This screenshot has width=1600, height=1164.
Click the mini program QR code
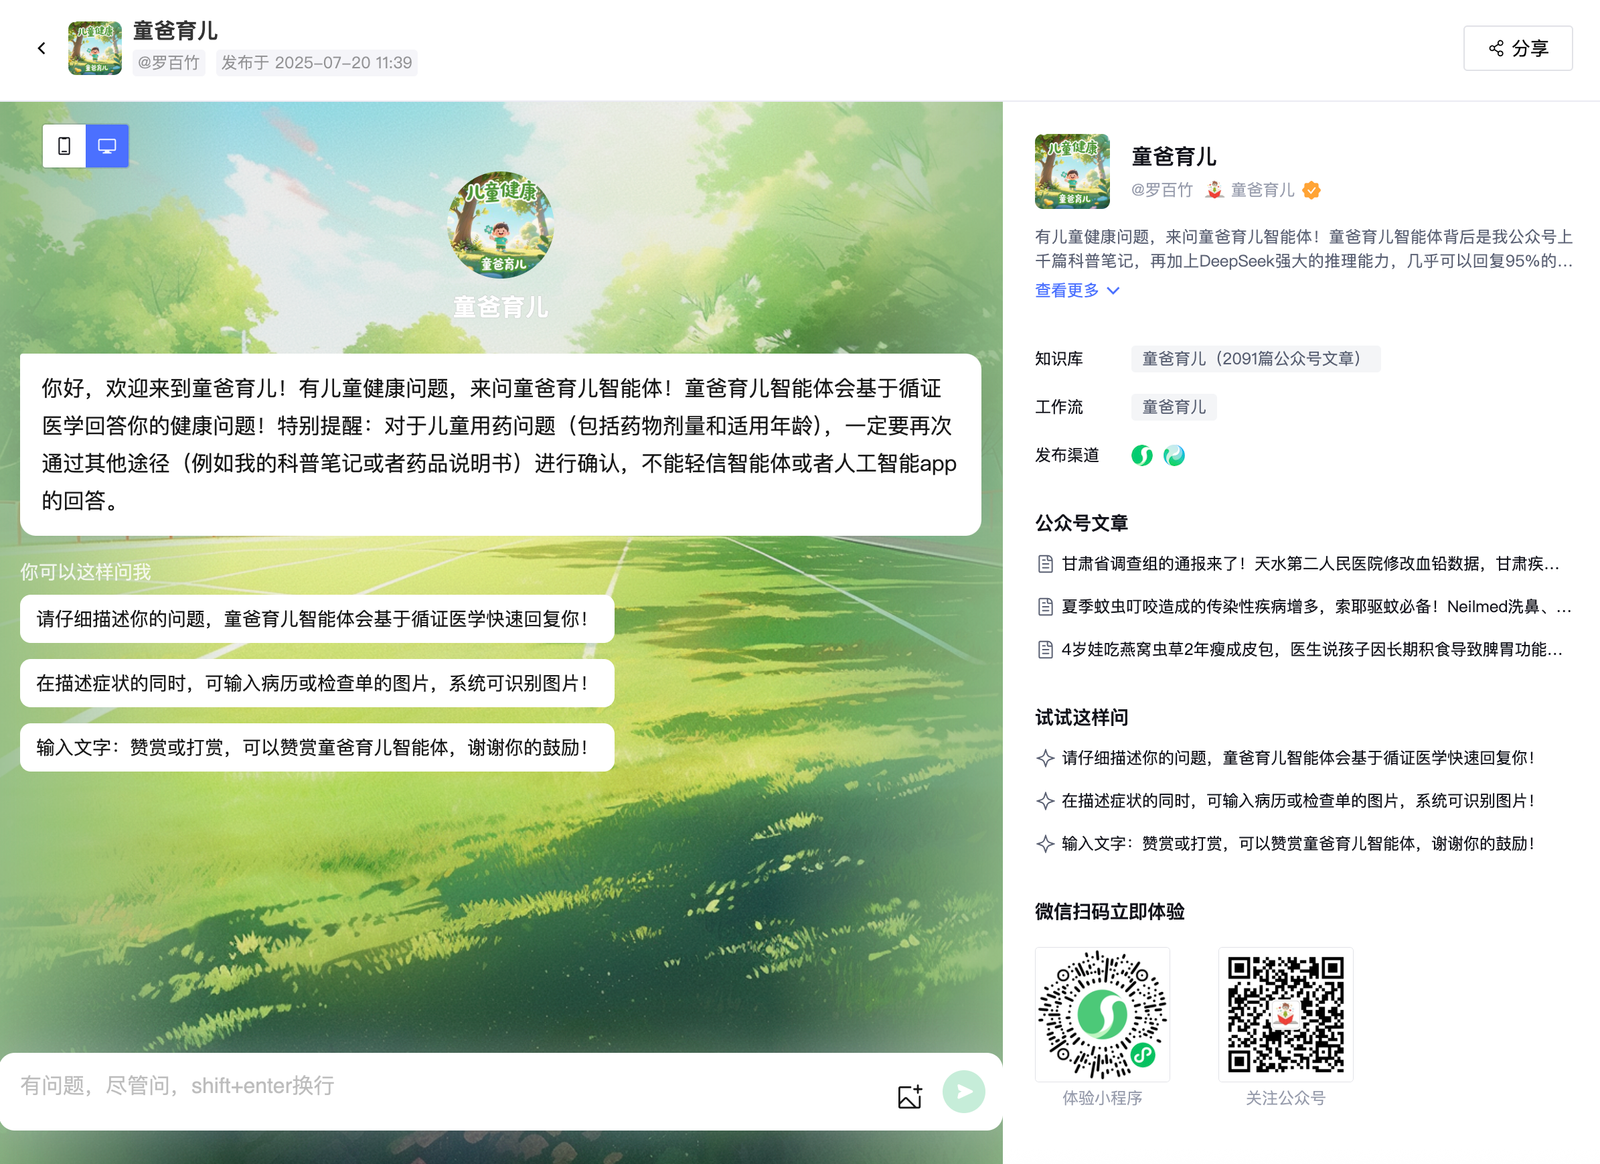tap(1102, 1014)
